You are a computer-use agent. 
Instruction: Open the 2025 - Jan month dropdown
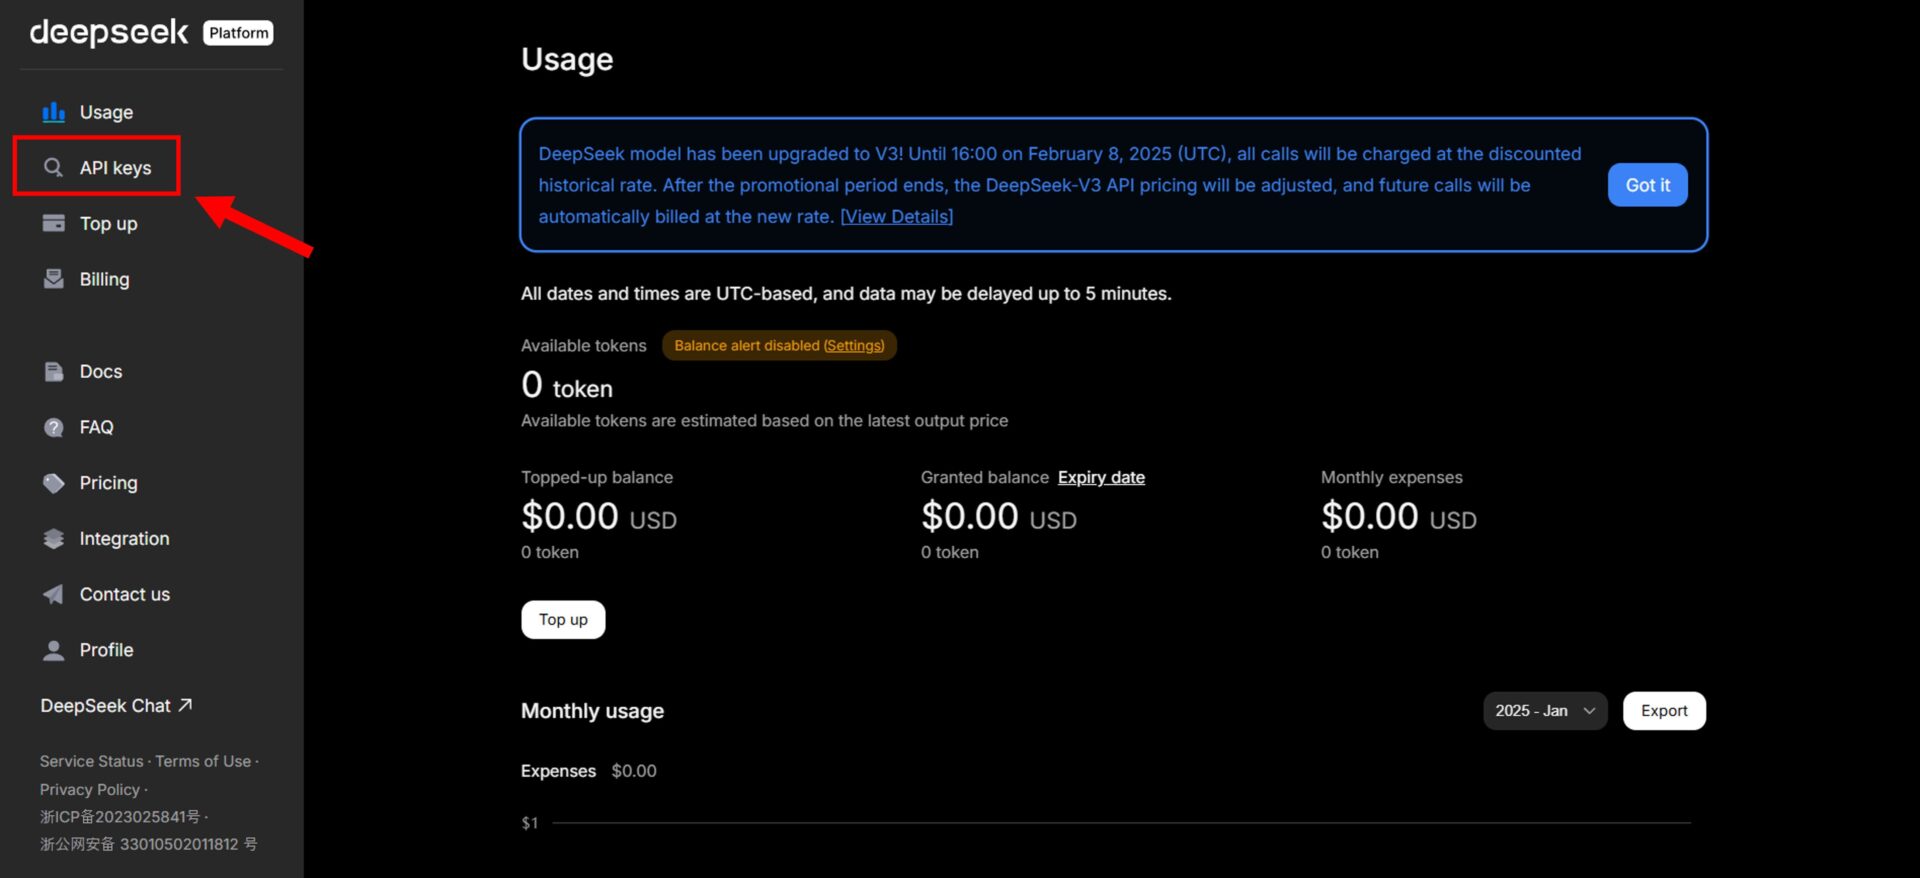(x=1544, y=711)
